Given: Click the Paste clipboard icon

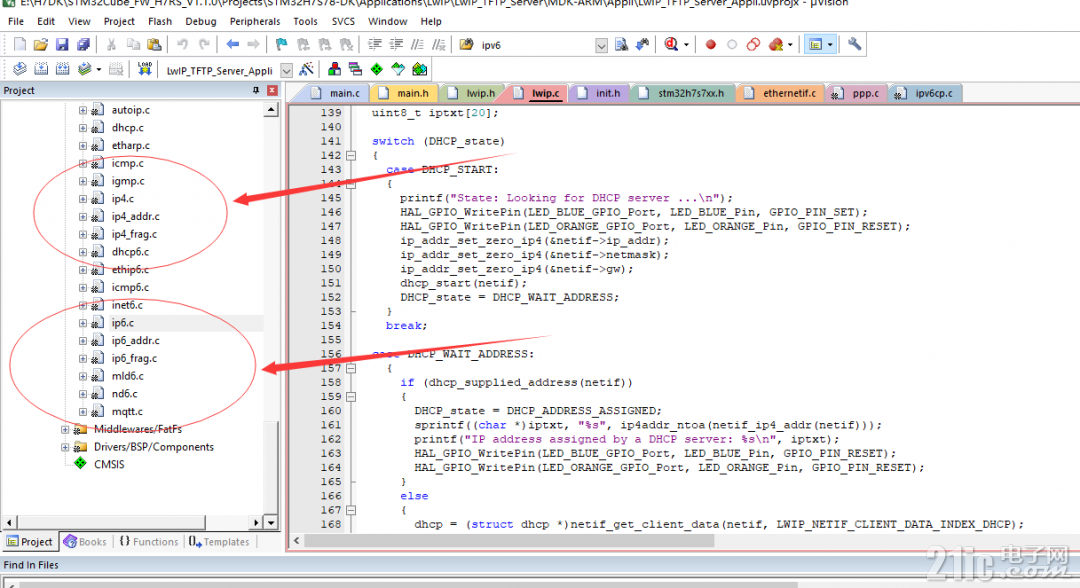Looking at the screenshot, I should click(154, 45).
